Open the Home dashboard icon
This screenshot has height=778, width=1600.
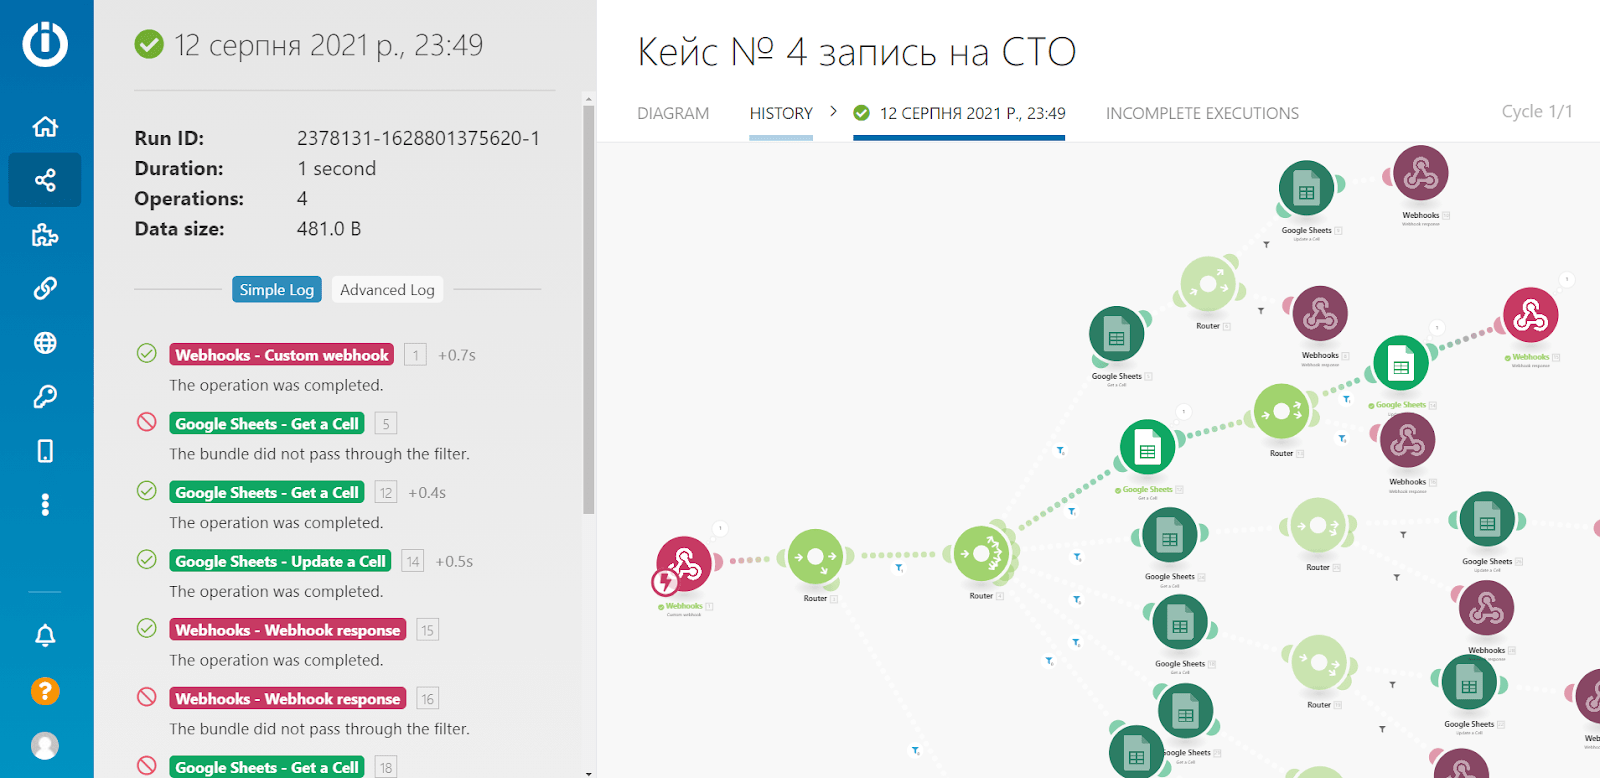45,126
